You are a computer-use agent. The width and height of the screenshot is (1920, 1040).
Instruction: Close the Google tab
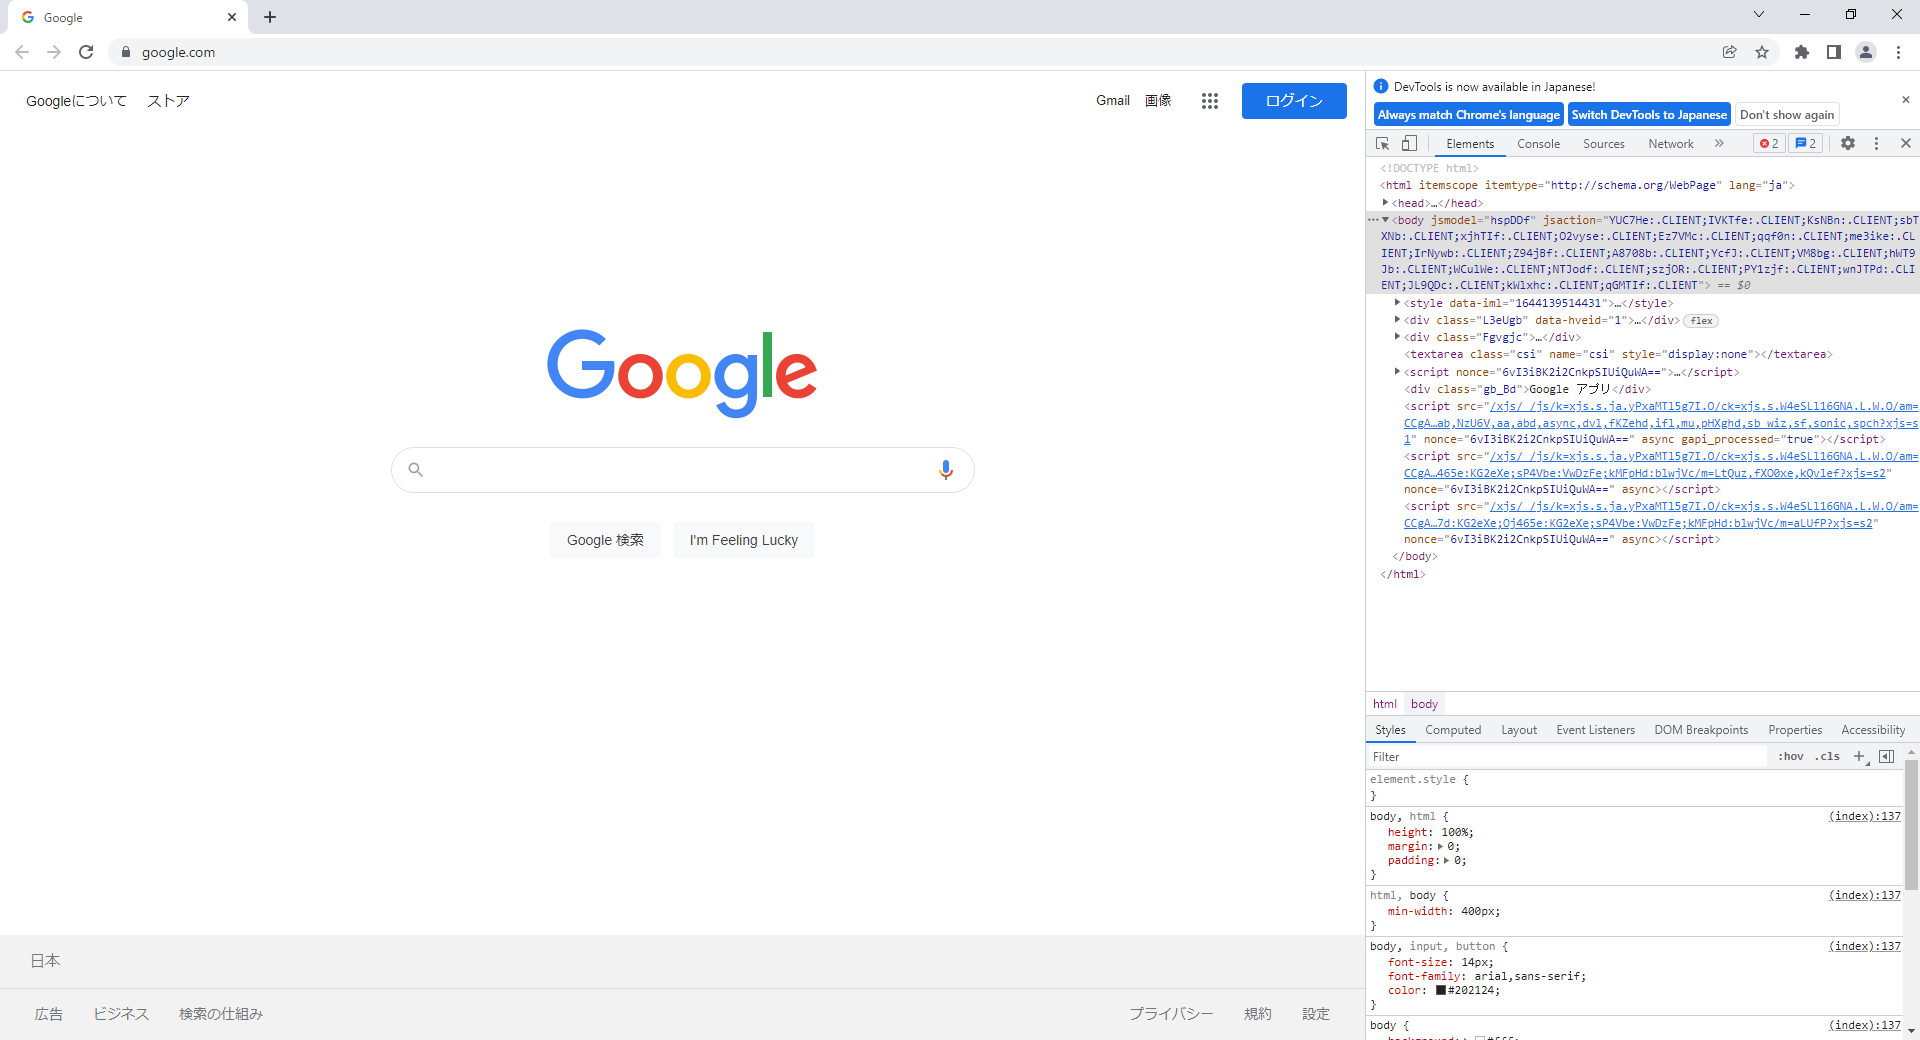[232, 17]
